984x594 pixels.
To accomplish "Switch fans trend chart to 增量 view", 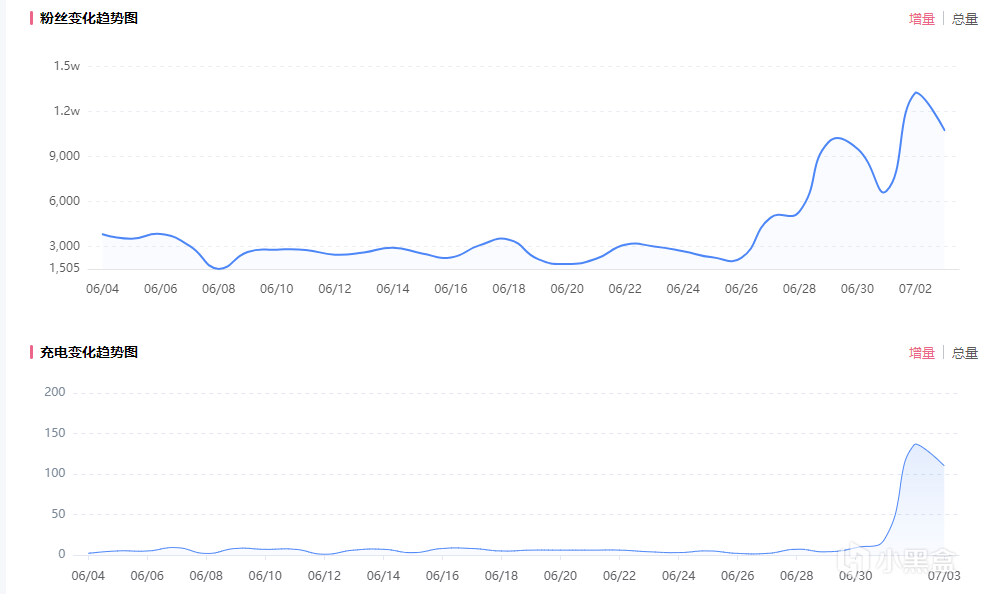I will click(x=921, y=19).
